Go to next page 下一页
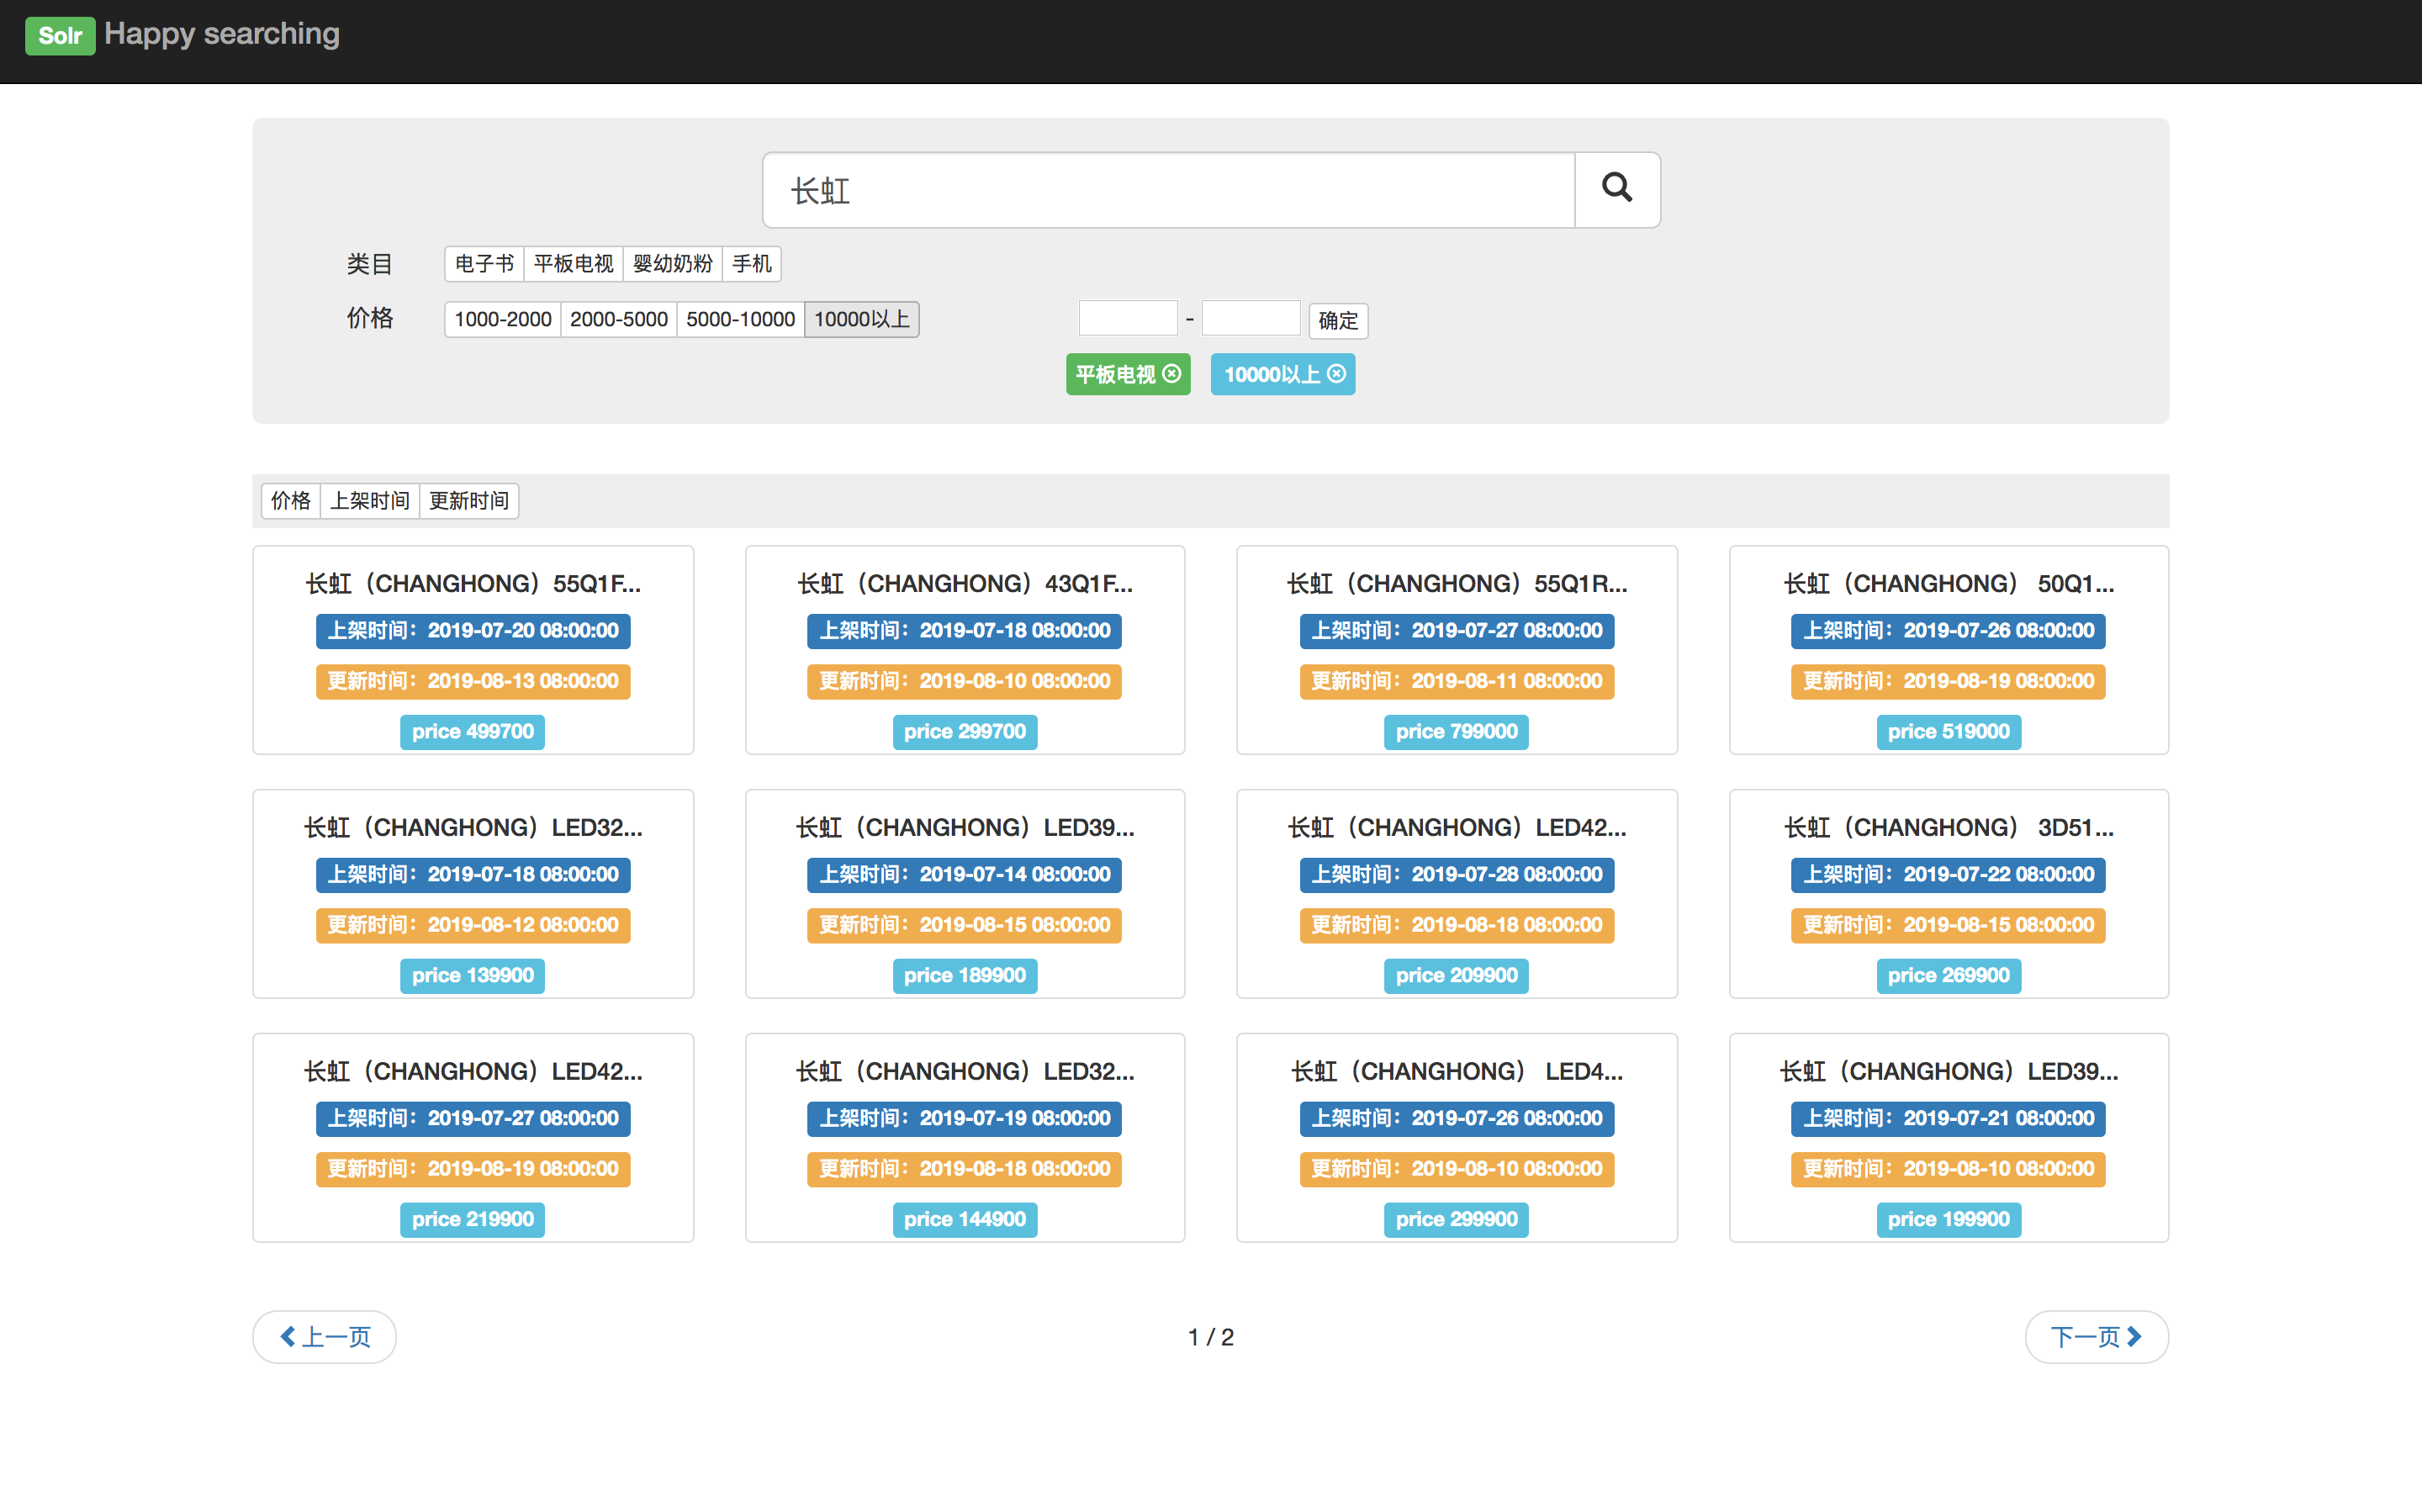 (x=2095, y=1336)
